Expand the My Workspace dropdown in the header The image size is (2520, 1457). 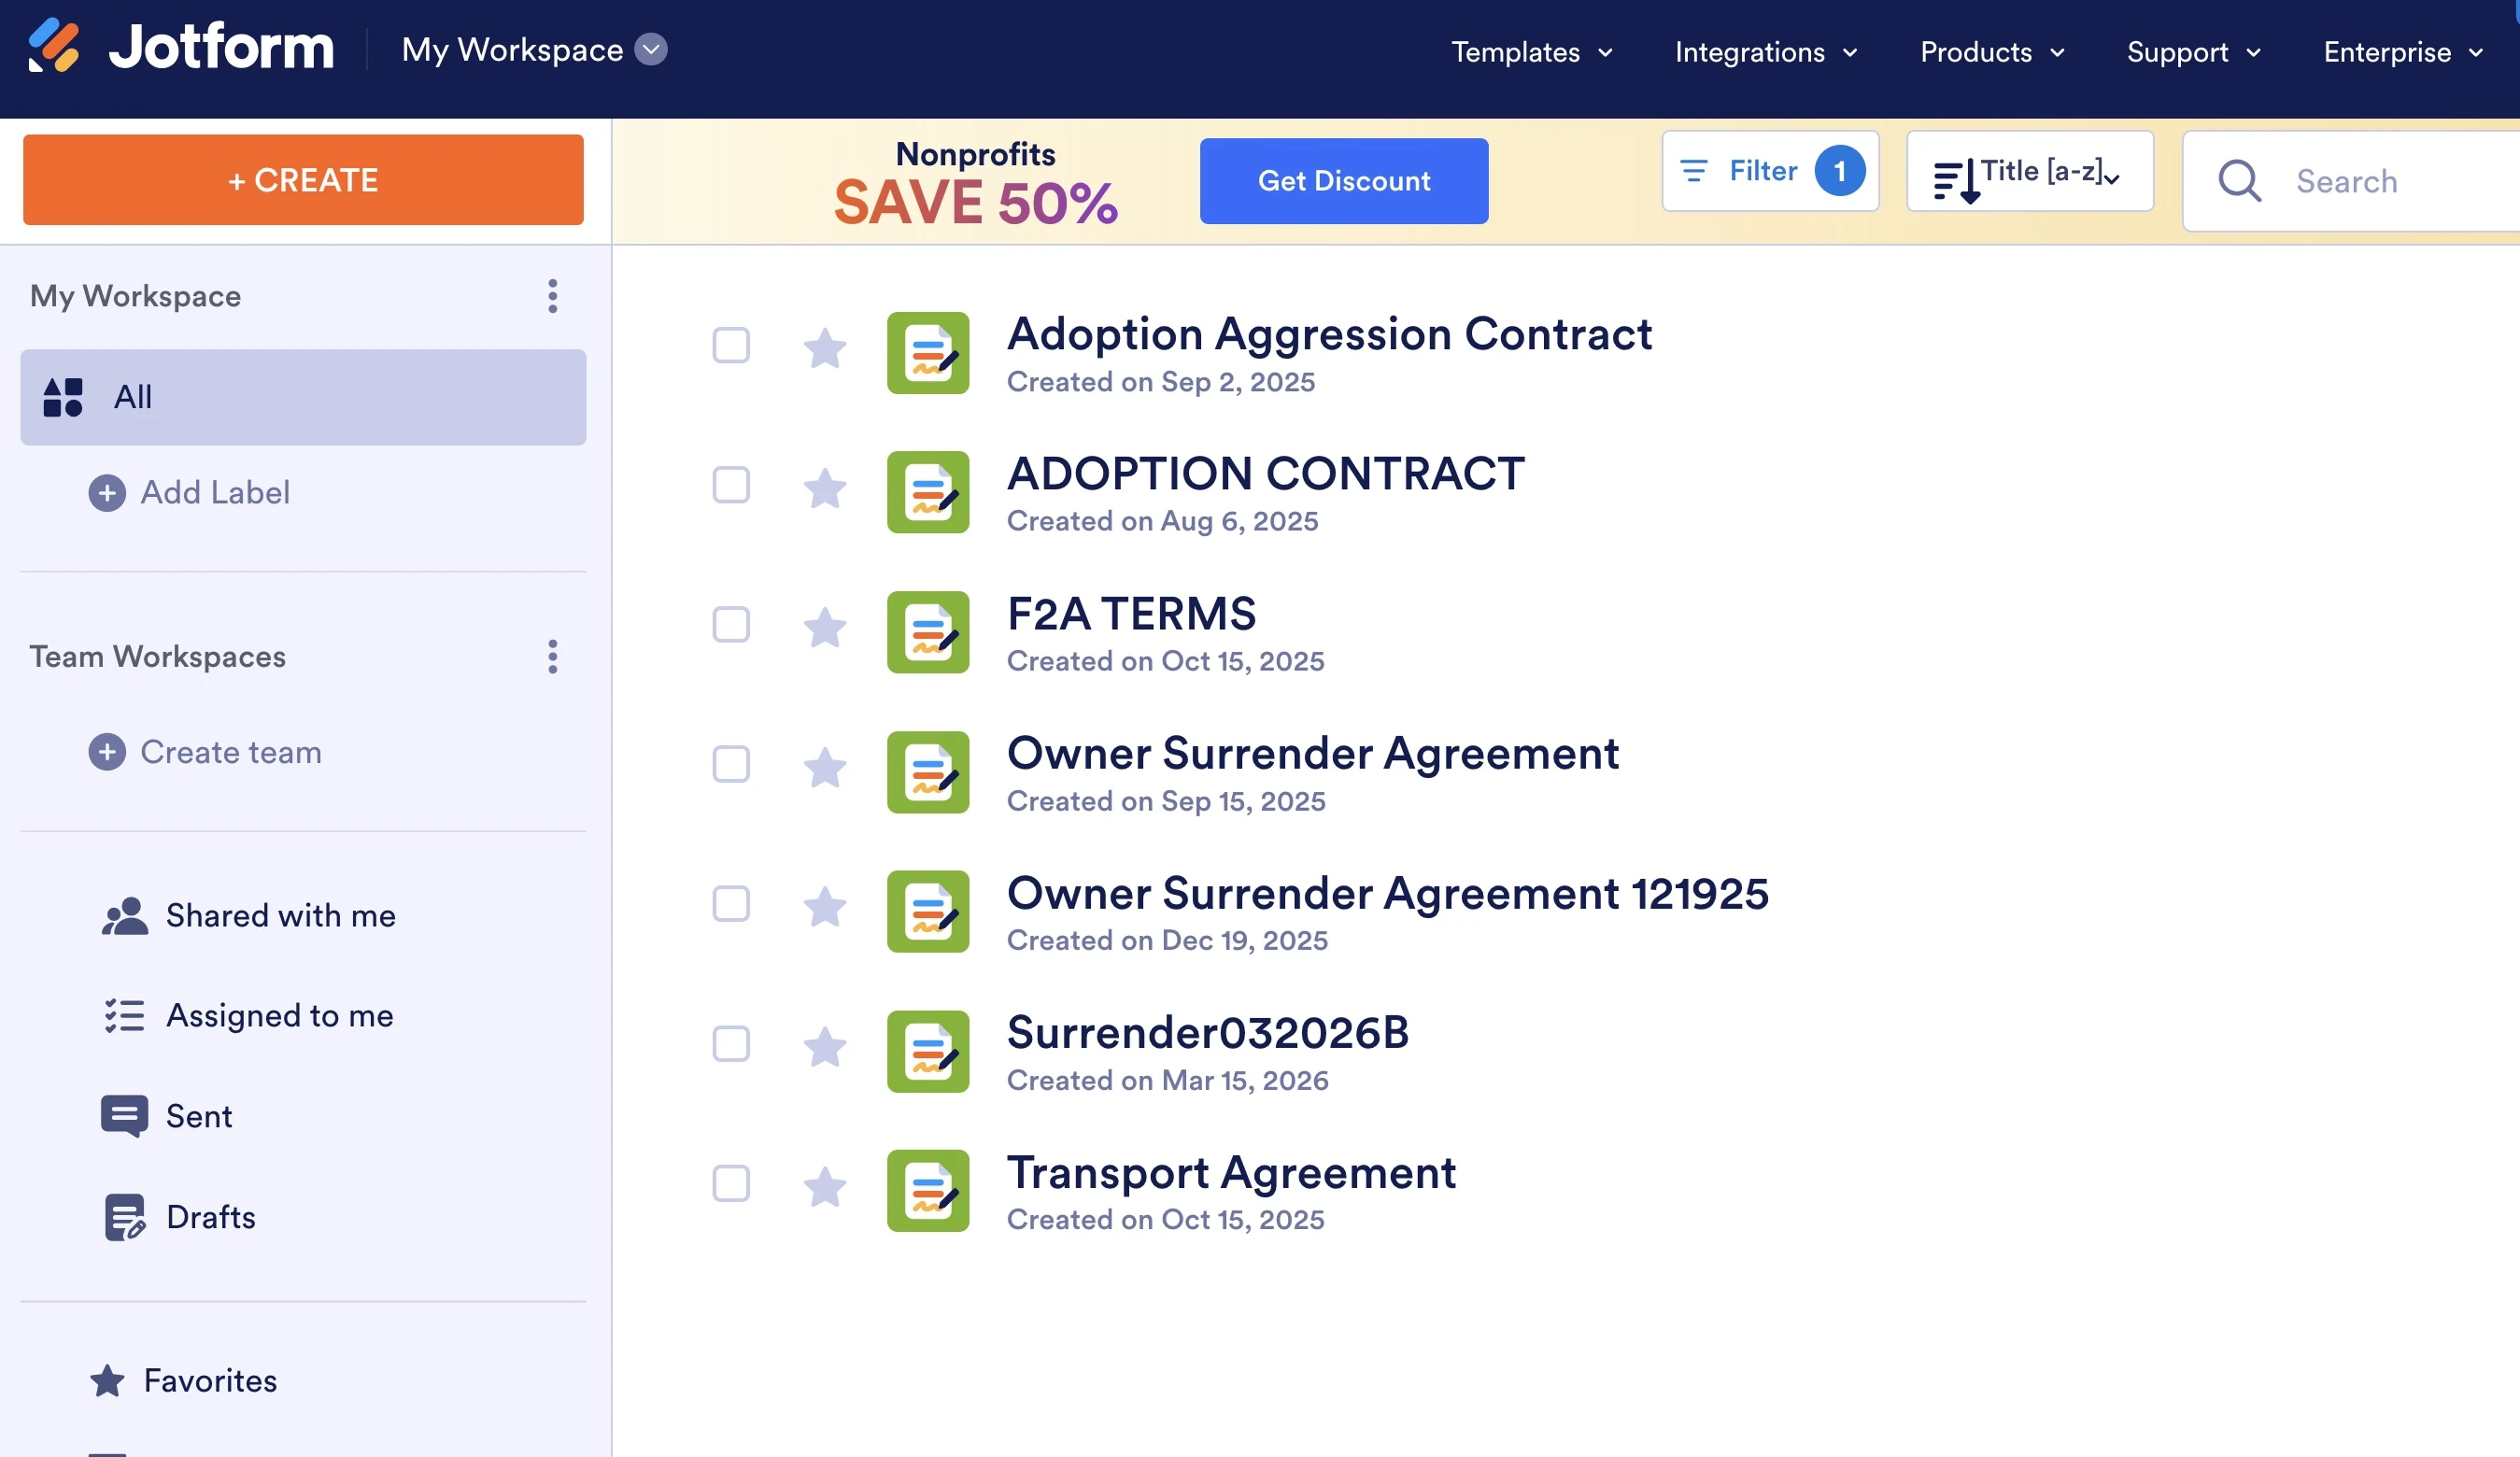pos(650,49)
